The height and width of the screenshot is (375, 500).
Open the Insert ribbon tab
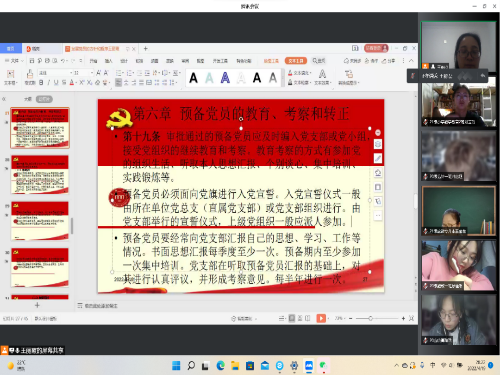(x=109, y=61)
